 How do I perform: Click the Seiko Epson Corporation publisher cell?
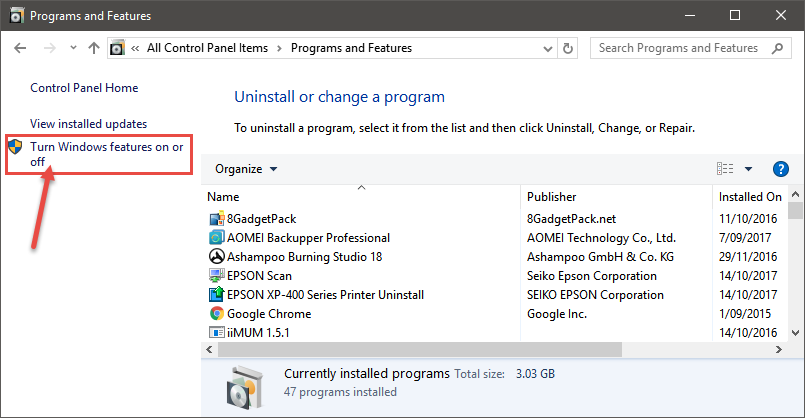coord(591,276)
